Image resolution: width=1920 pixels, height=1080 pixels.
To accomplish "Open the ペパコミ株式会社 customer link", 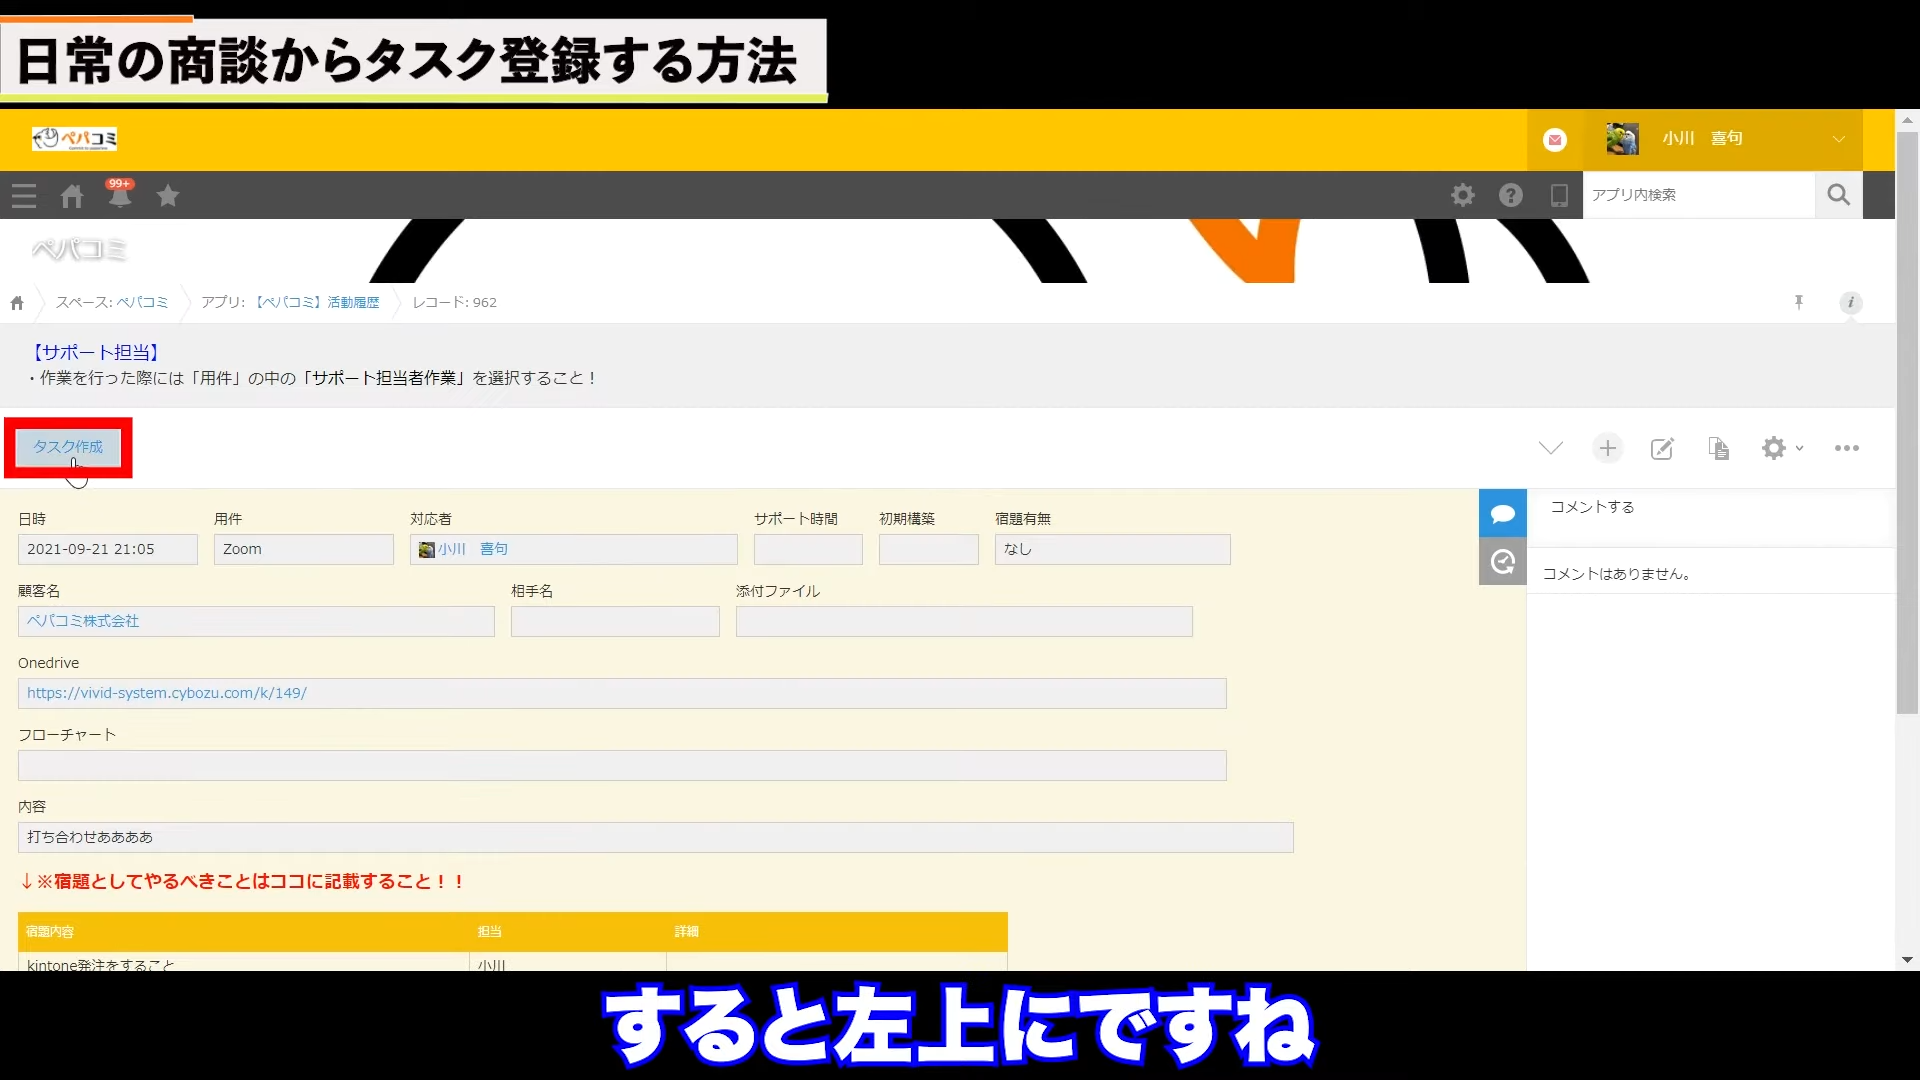I will [x=83, y=621].
